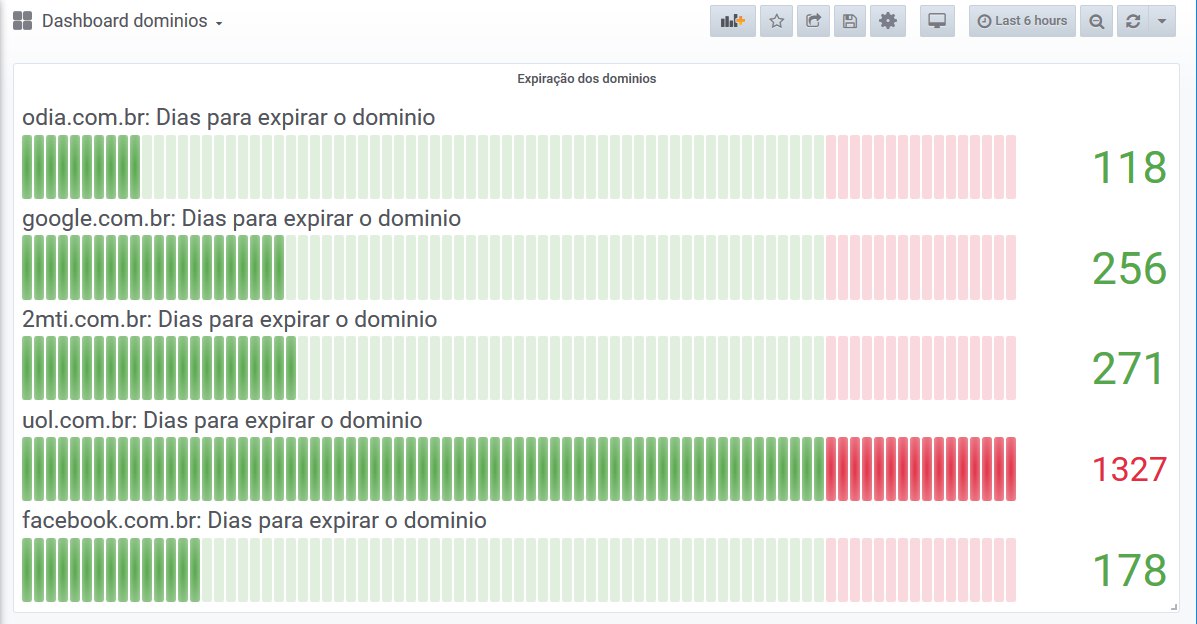Click the odia.com.br bar gauge
This screenshot has width=1197, height=624.
518,167
